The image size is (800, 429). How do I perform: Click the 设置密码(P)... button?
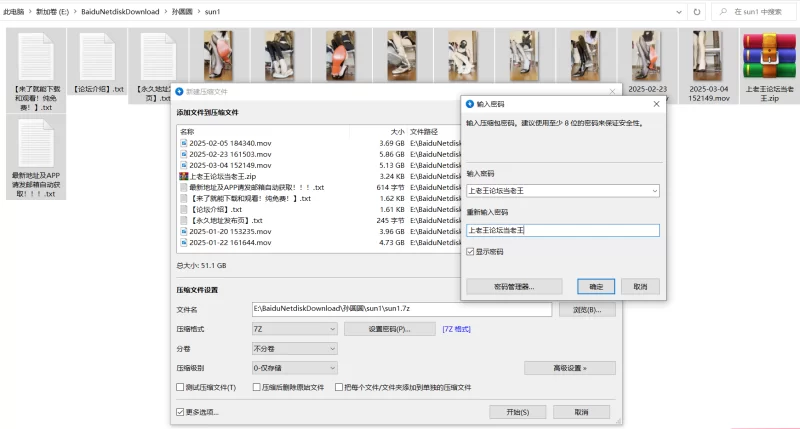389,329
